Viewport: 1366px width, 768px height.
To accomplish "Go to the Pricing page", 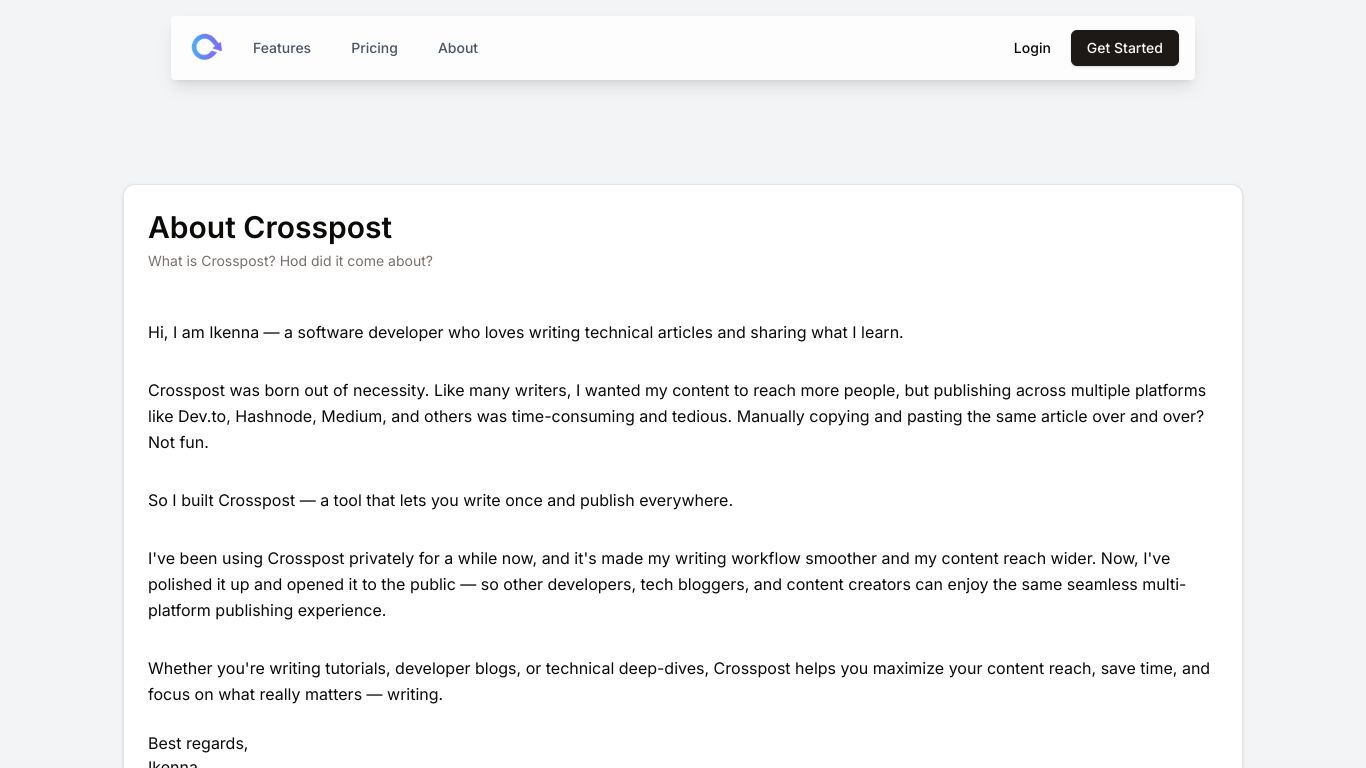I will tap(374, 48).
